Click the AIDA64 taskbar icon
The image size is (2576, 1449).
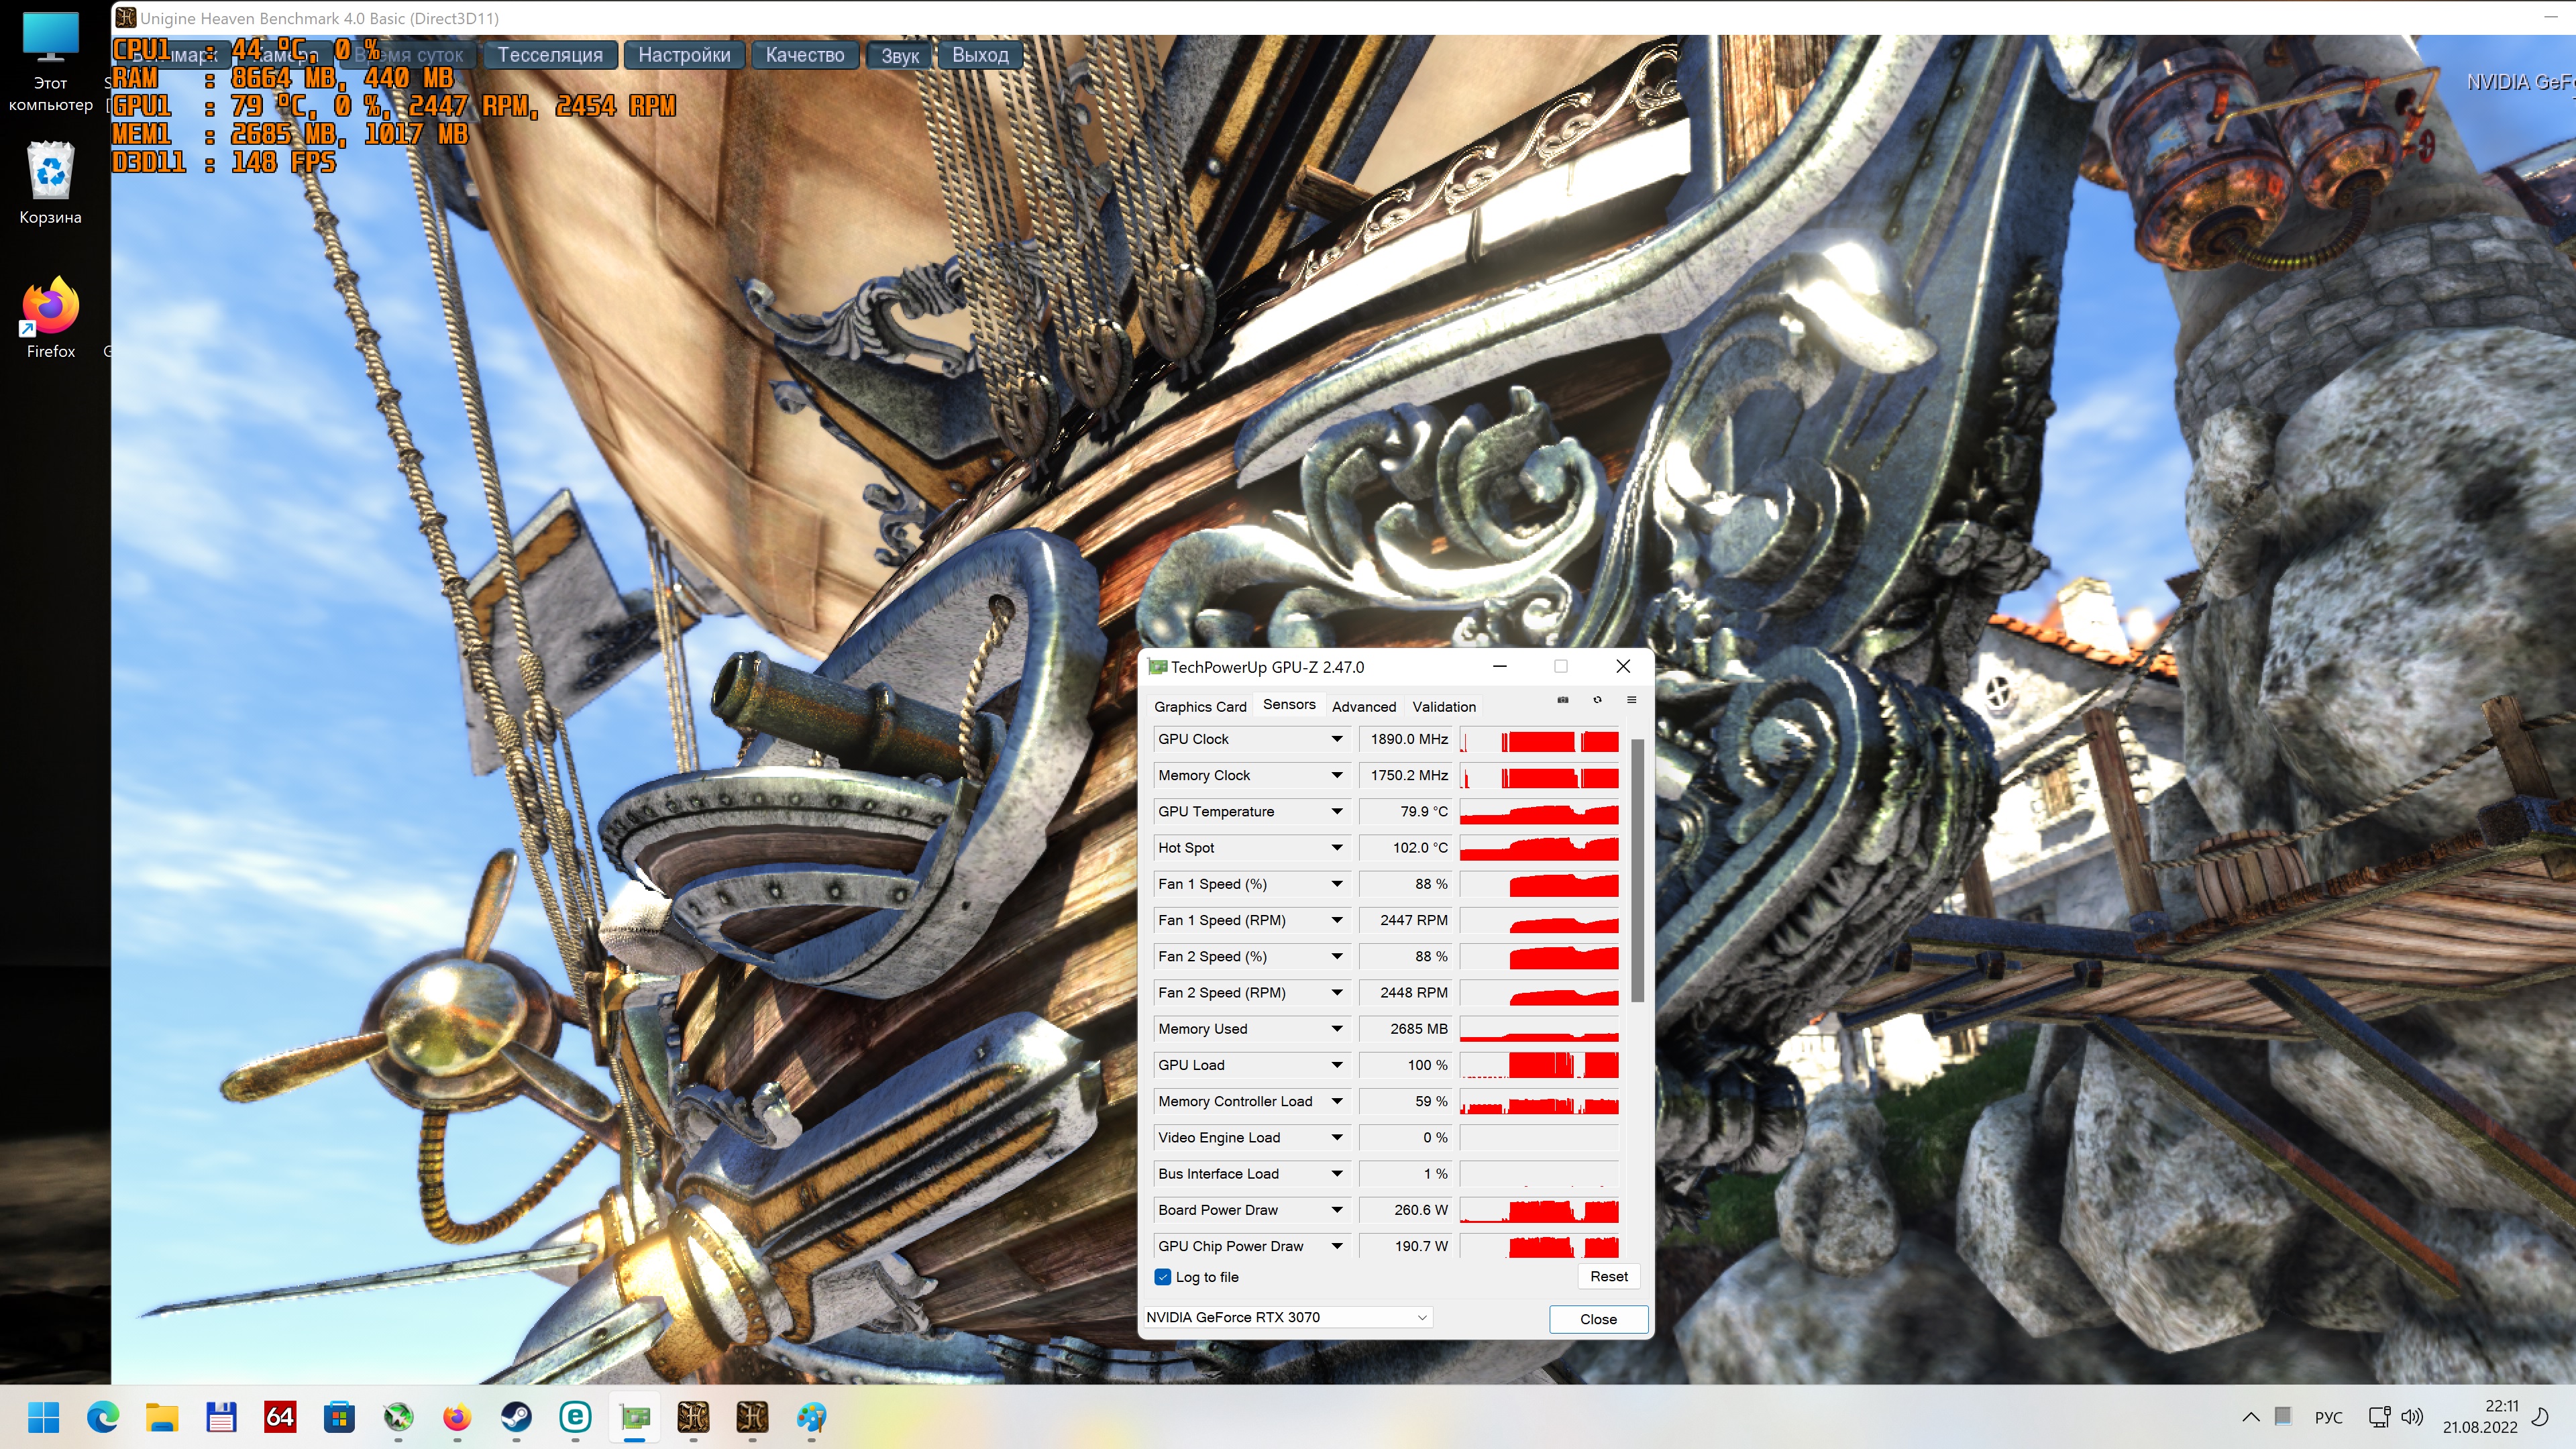280,1417
